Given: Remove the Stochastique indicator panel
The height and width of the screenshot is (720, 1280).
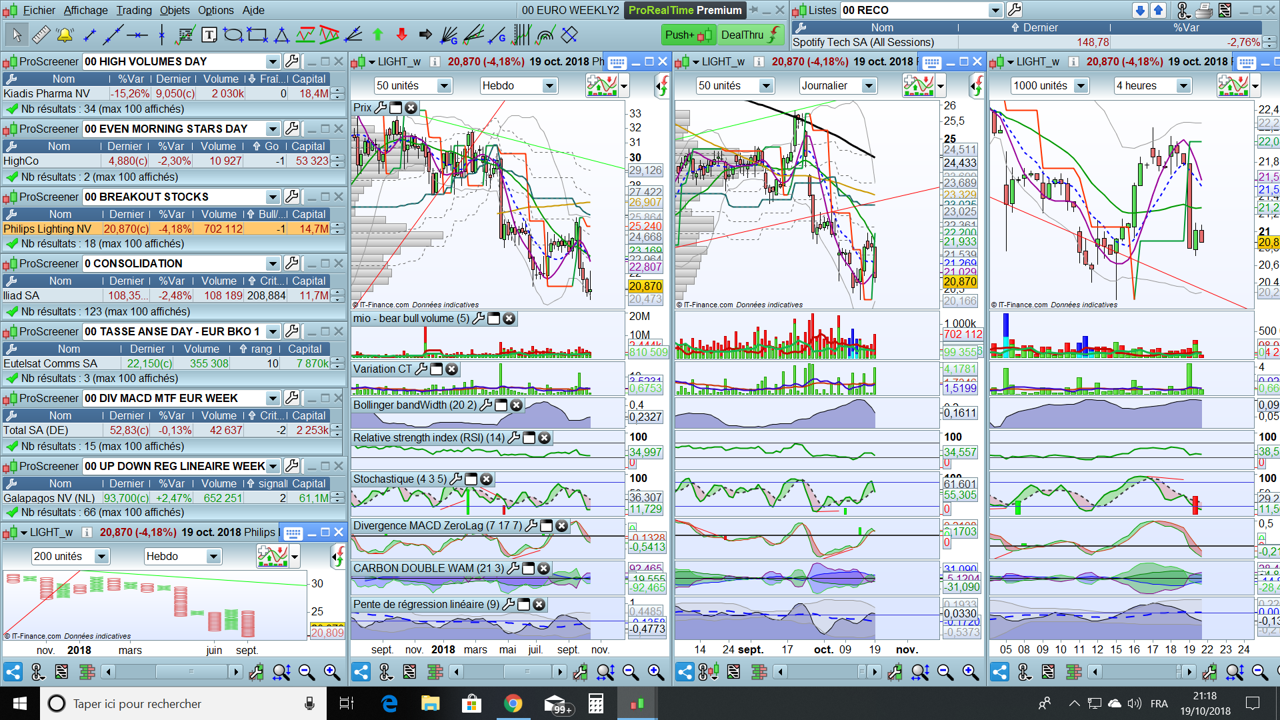Looking at the screenshot, I should pos(486,479).
